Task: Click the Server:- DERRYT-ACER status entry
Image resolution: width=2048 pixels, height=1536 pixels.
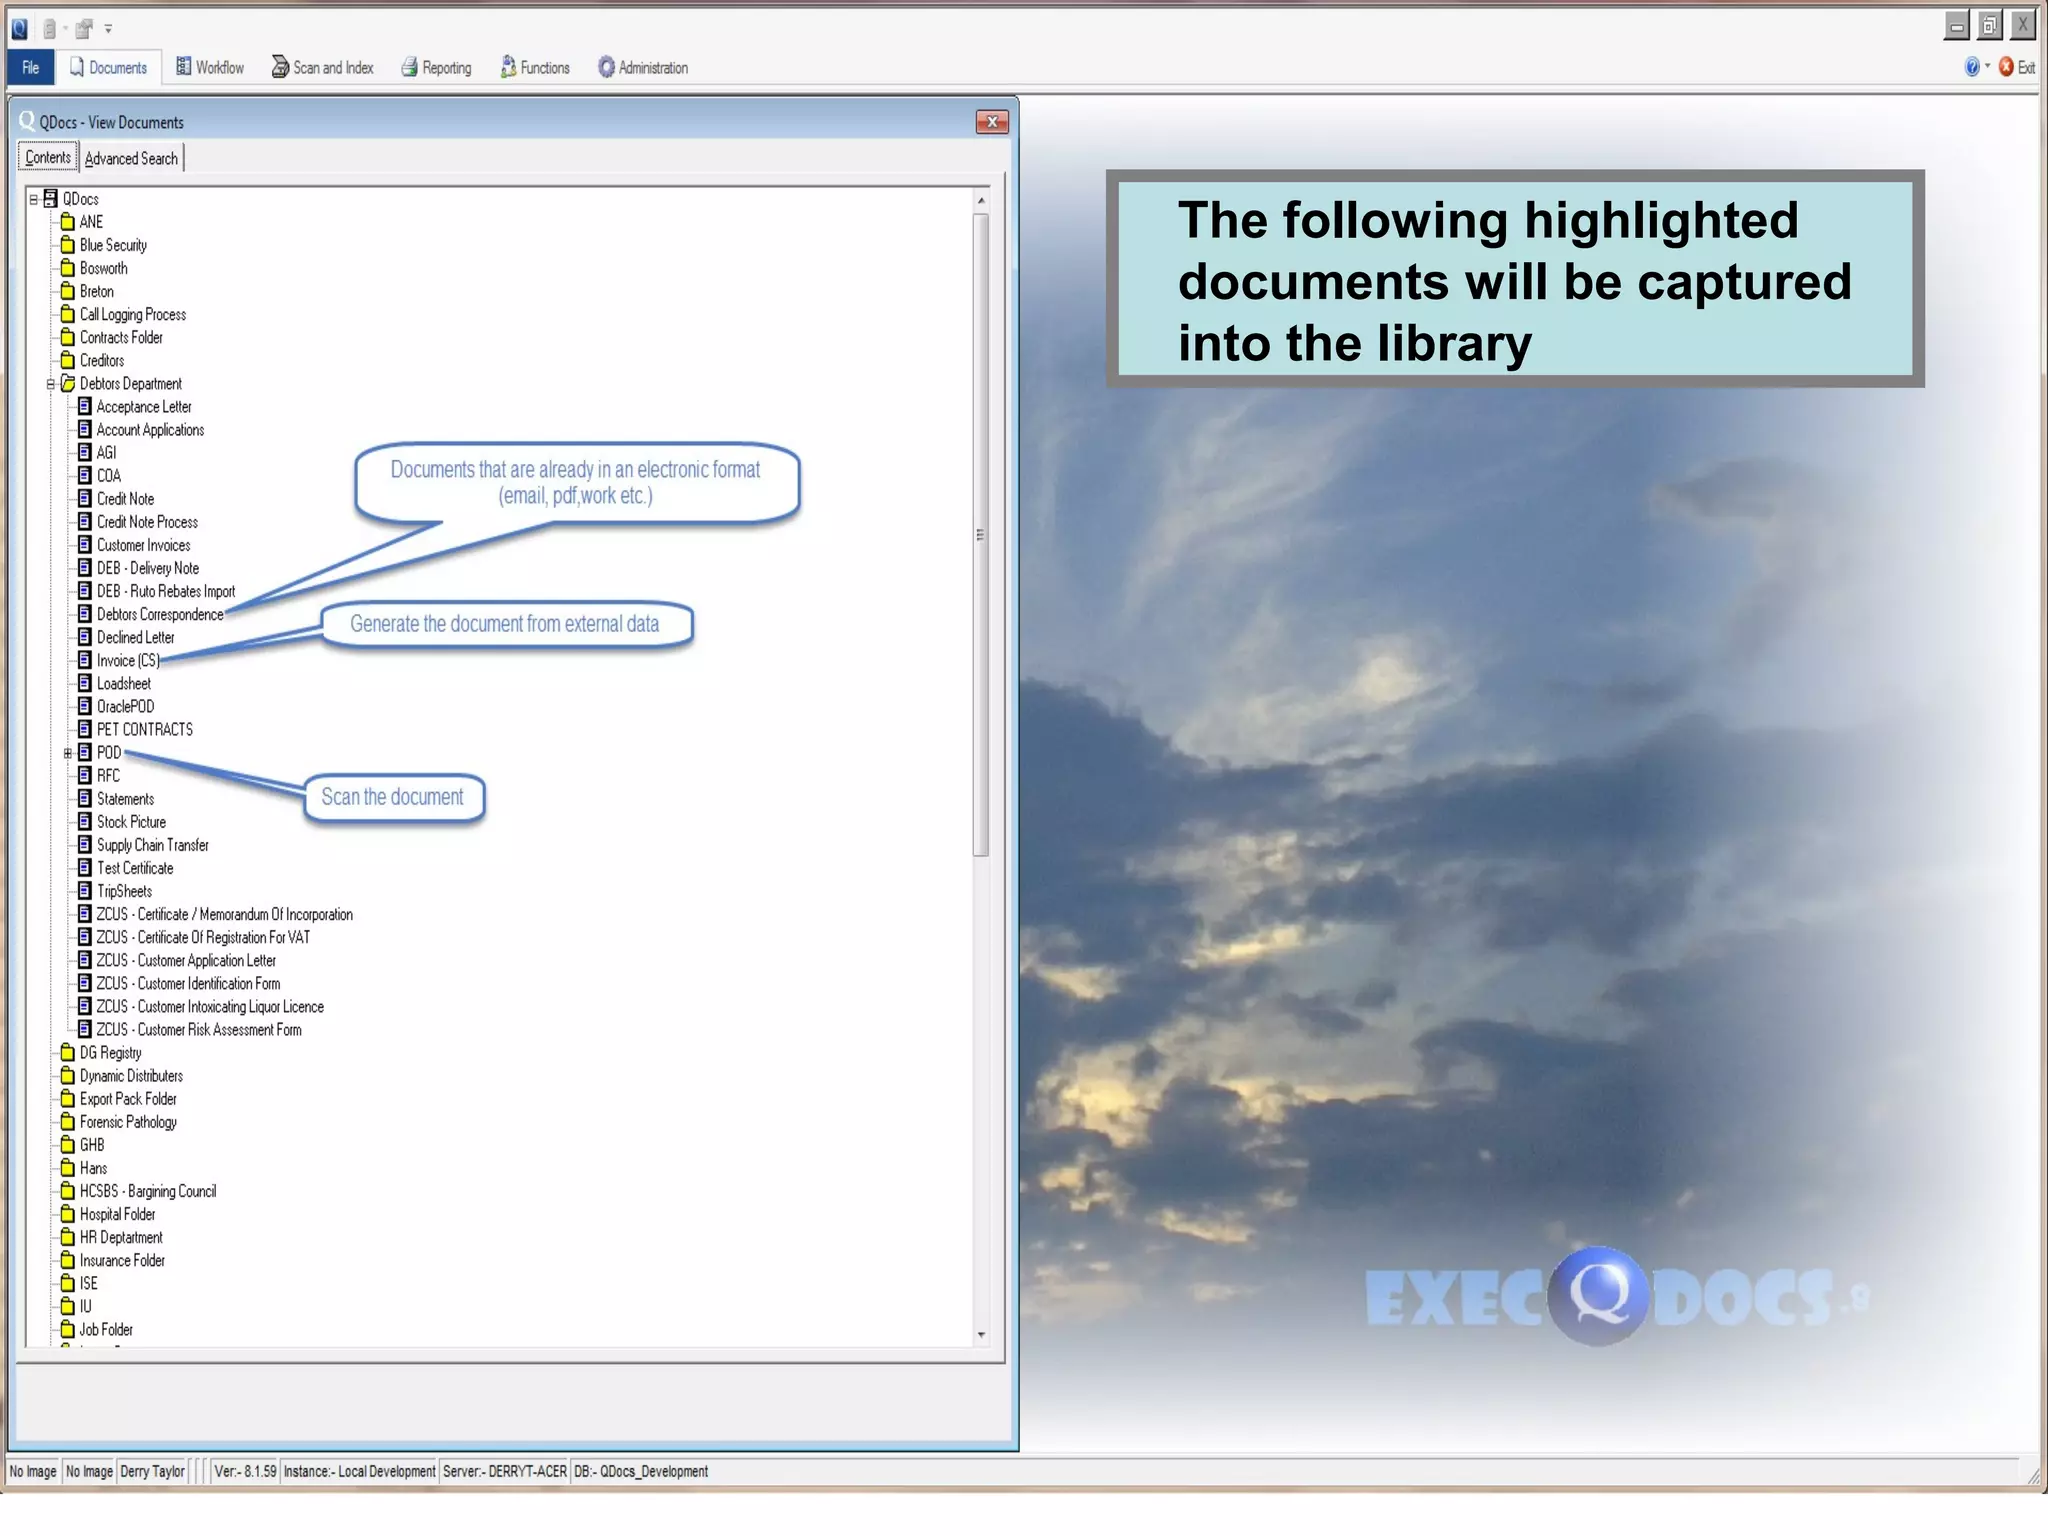Action: (505, 1471)
